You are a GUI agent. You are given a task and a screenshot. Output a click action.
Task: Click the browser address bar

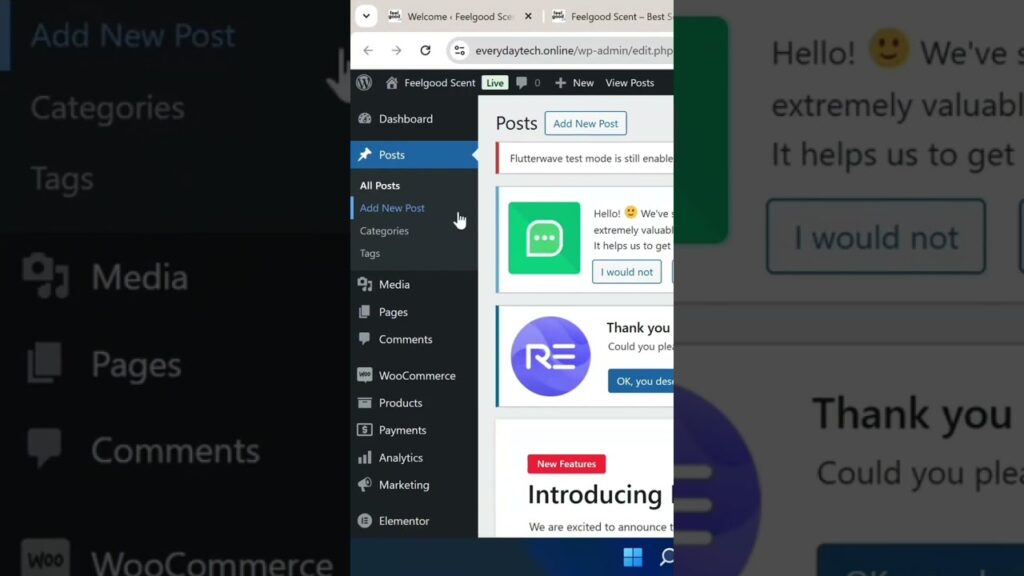pyautogui.click(x=570, y=50)
